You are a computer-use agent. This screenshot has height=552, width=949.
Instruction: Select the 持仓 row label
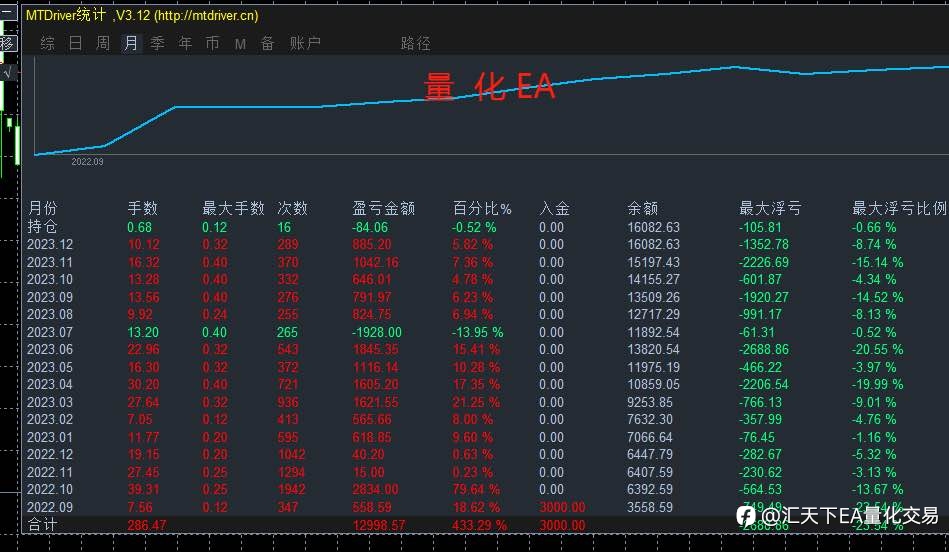click(42, 227)
